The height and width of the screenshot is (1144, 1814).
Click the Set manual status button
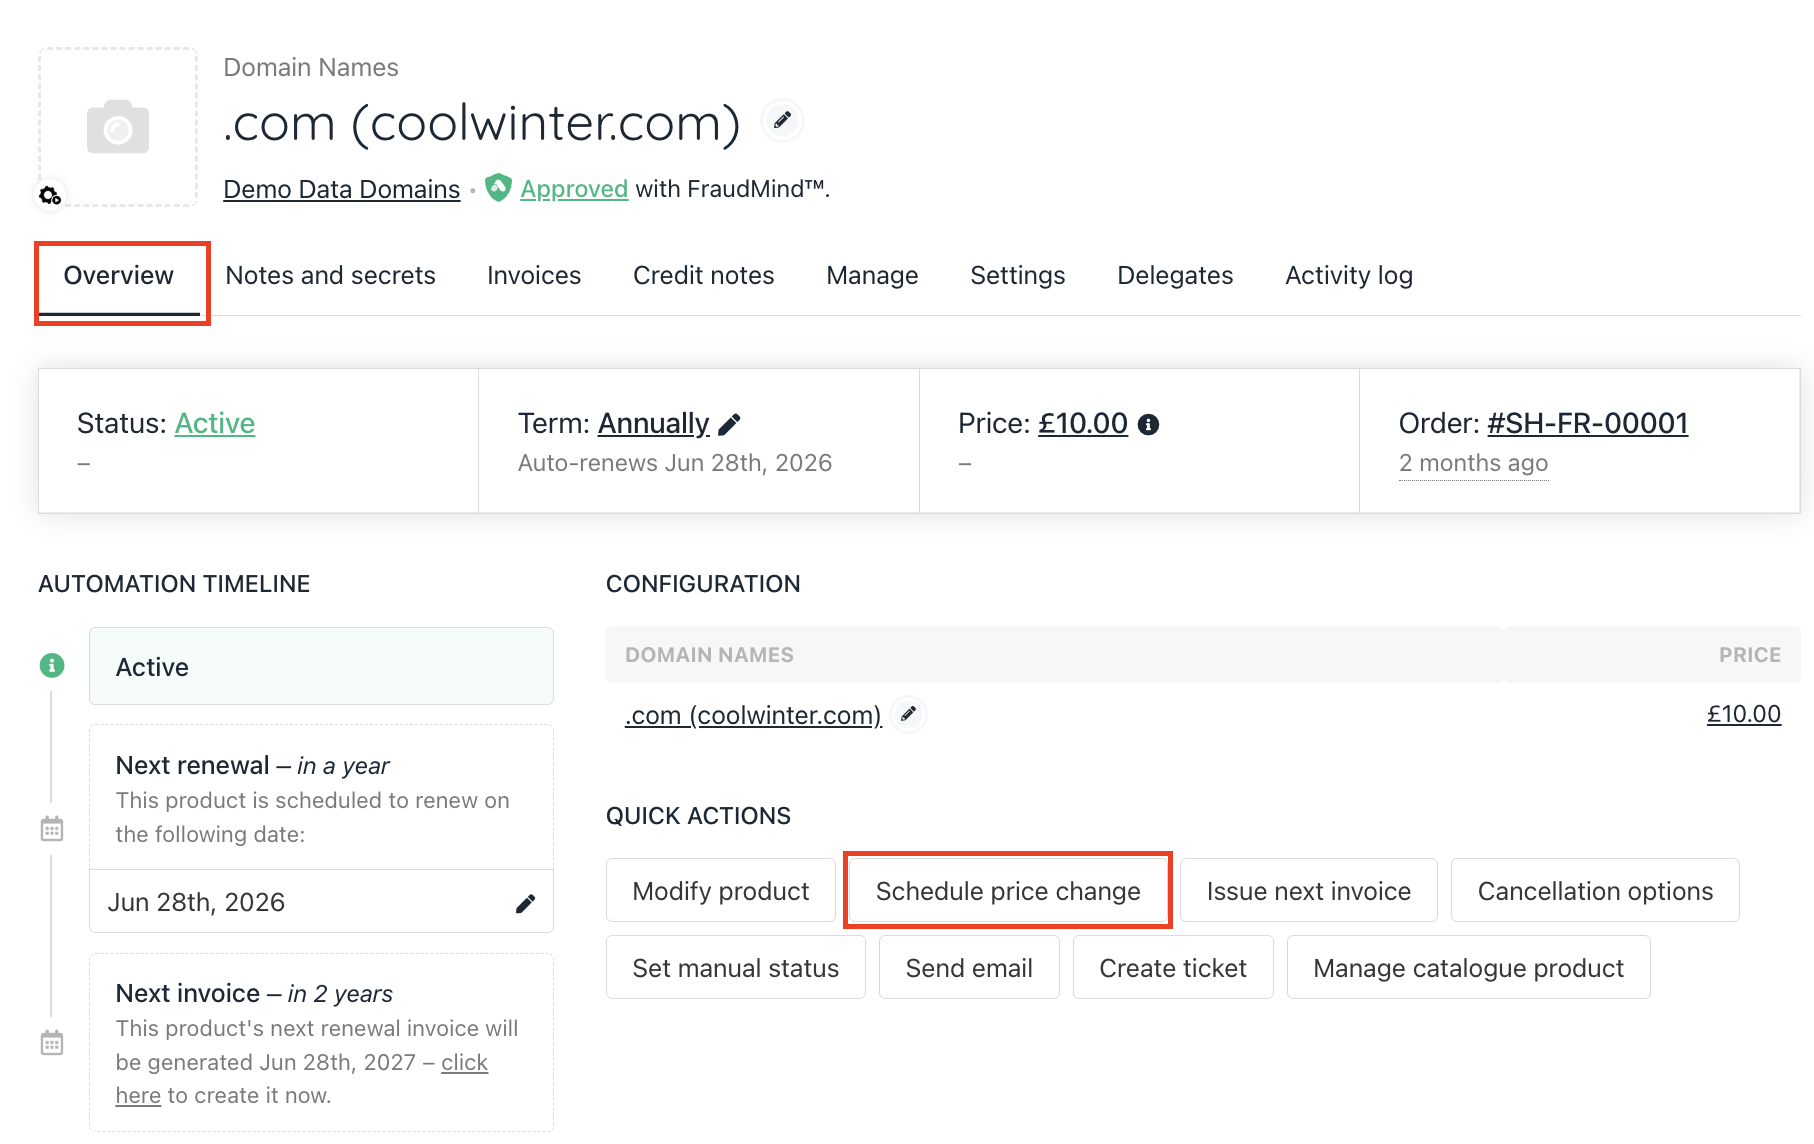coord(735,968)
